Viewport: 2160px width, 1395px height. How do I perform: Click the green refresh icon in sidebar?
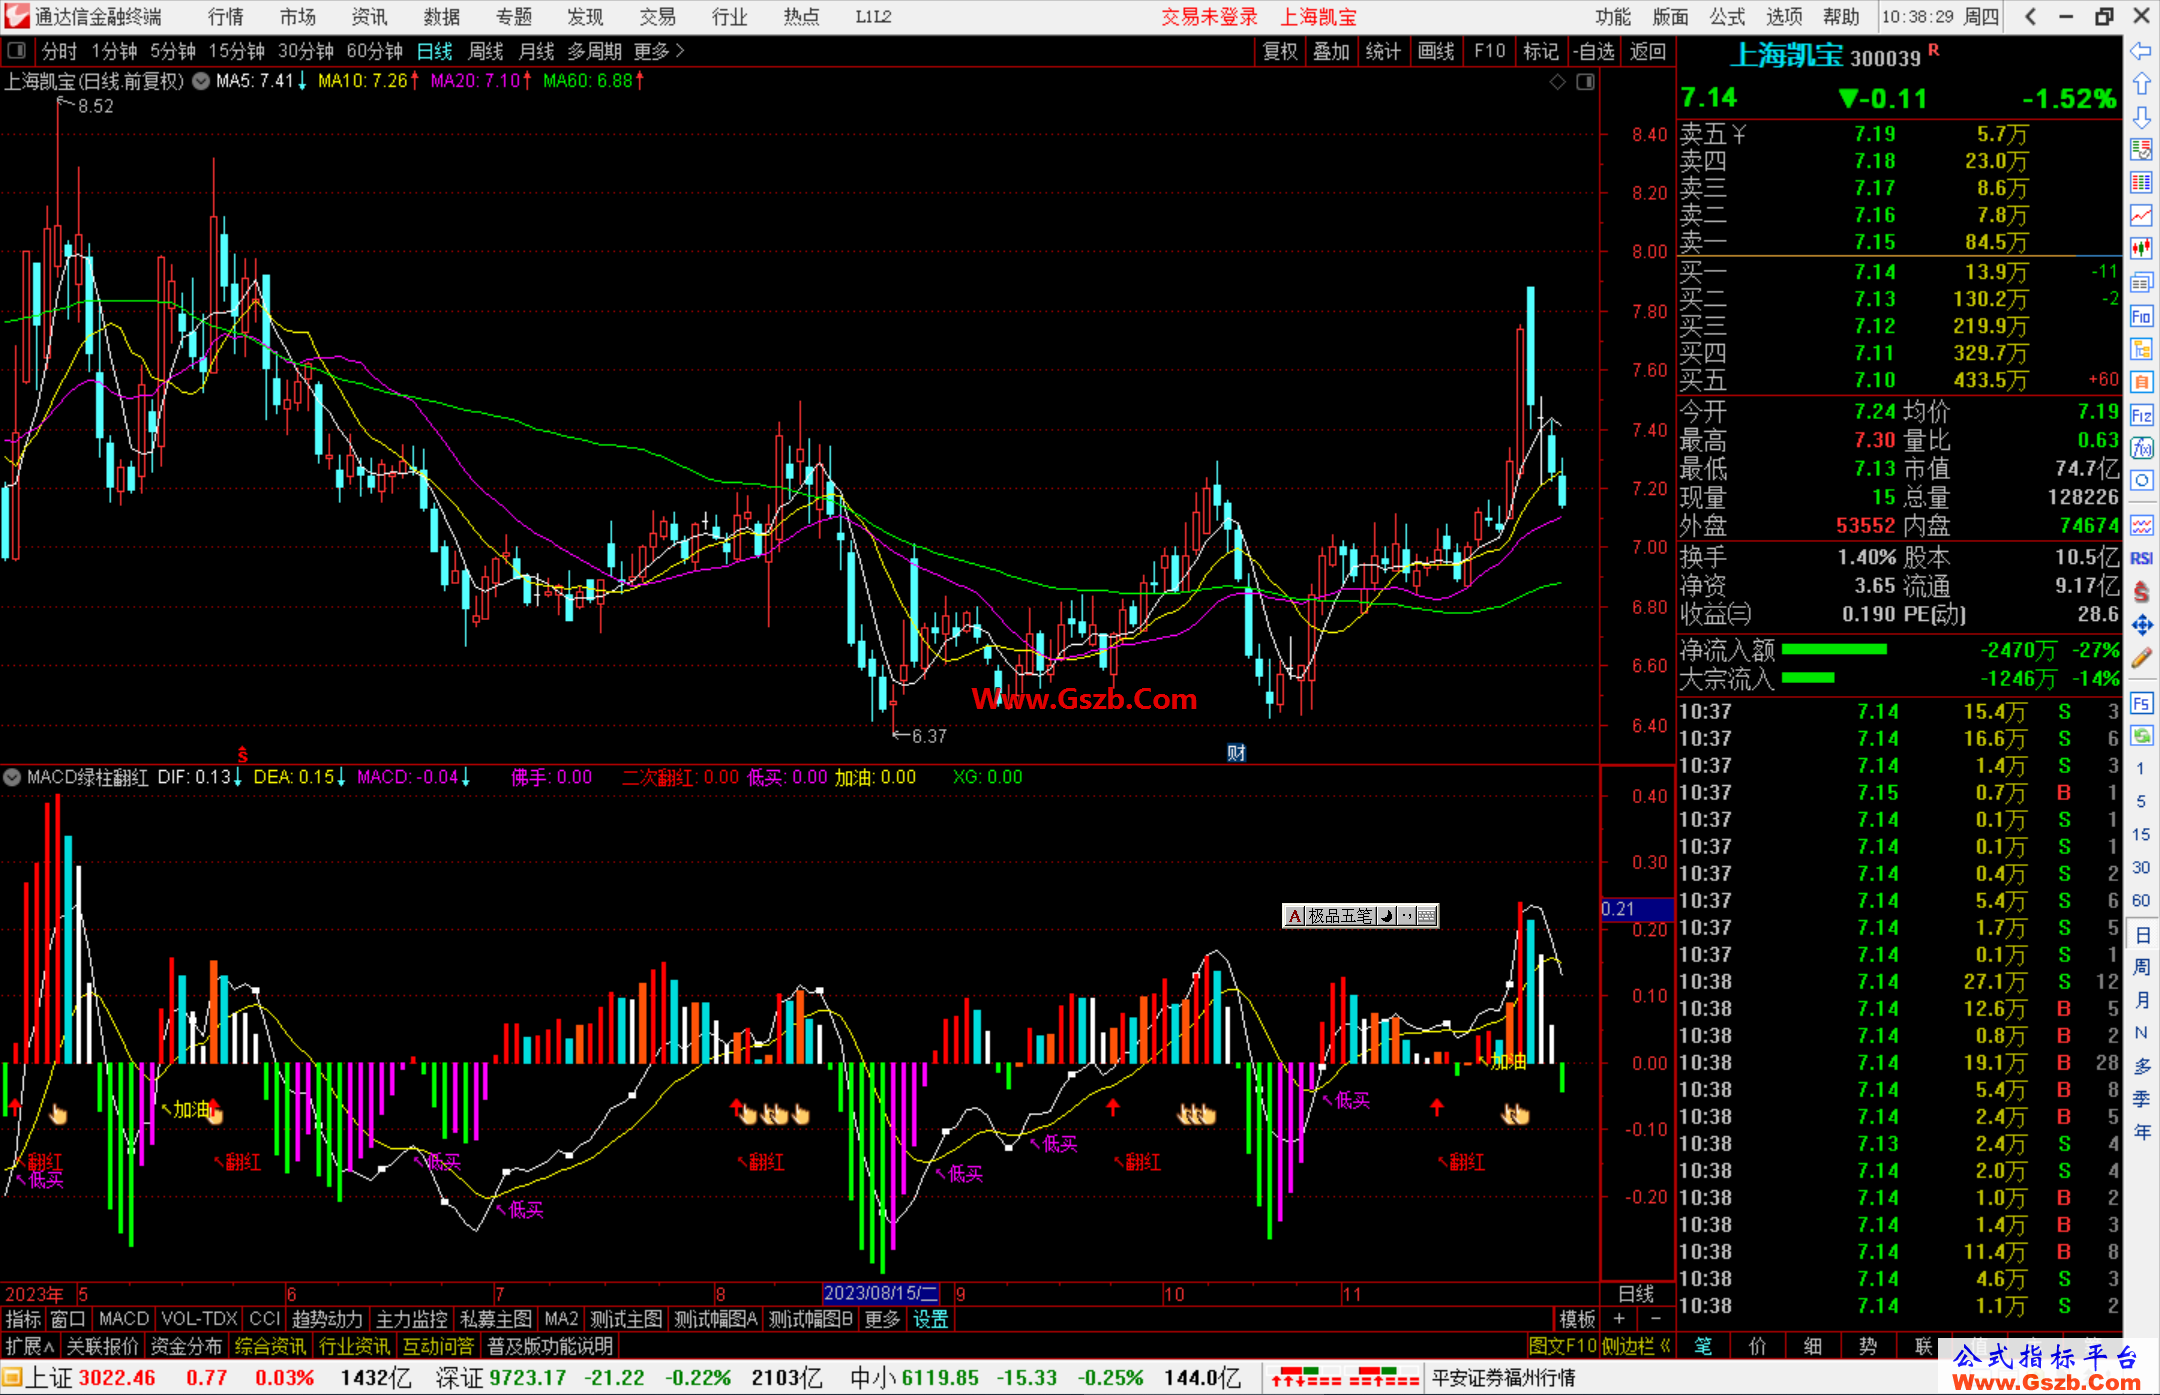[x=2141, y=736]
